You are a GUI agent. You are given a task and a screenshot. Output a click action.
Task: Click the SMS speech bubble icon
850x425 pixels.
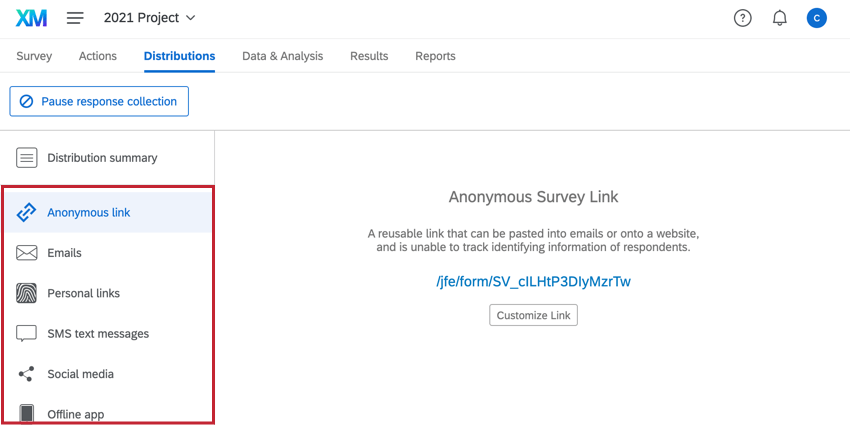27,334
